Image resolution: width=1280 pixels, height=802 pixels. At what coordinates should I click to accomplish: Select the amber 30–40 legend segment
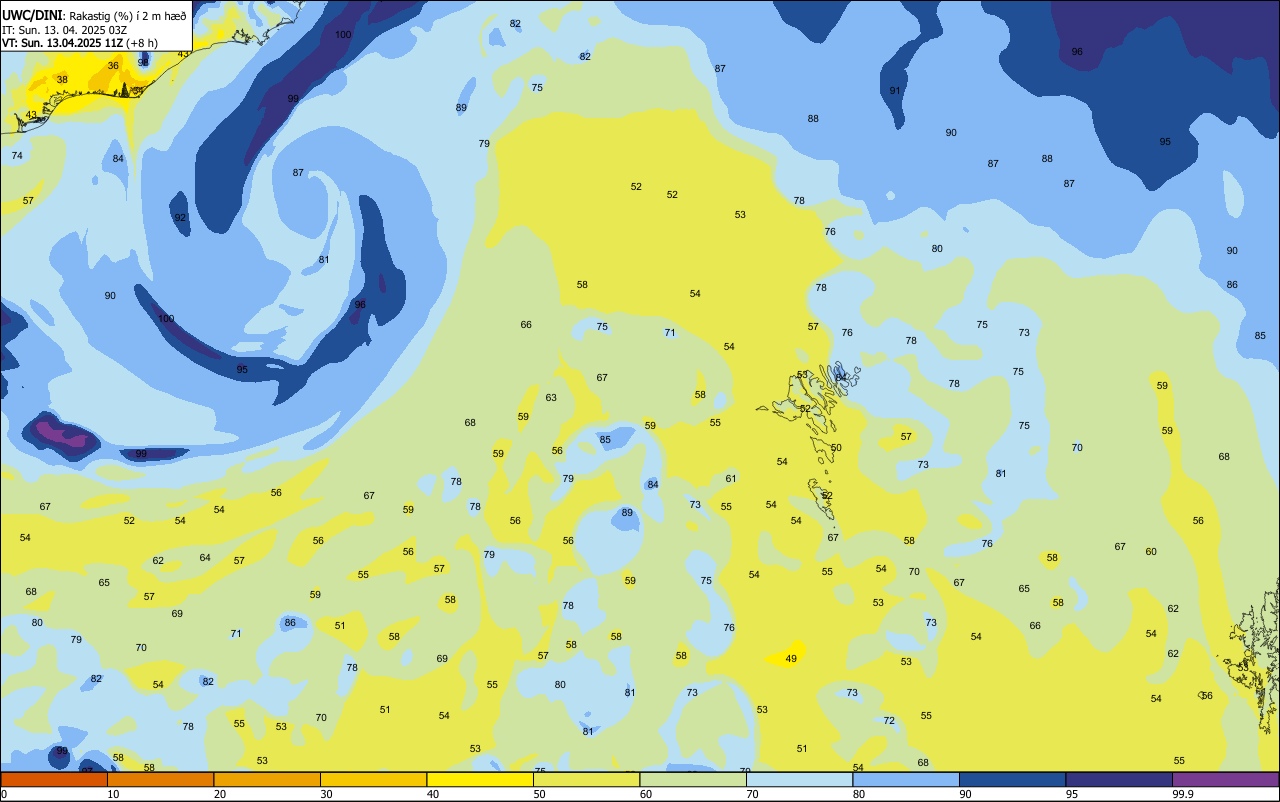click(373, 780)
